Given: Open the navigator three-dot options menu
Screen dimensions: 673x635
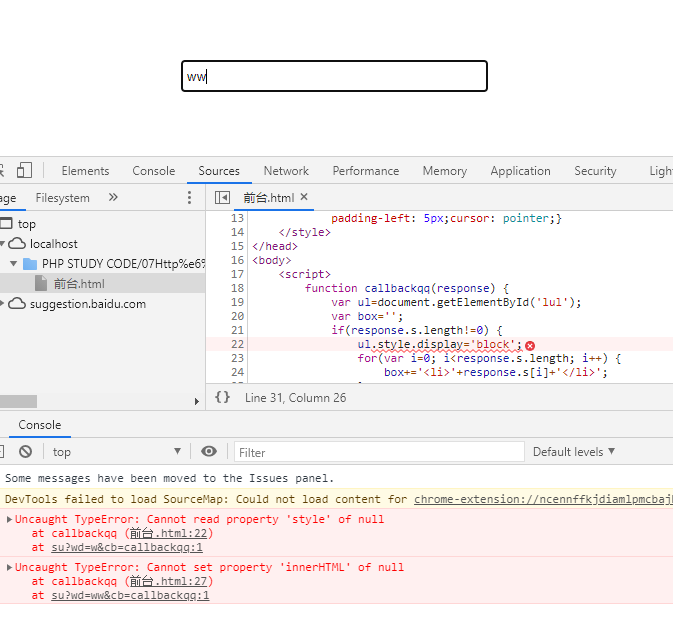Looking at the screenshot, I should pyautogui.click(x=189, y=197).
